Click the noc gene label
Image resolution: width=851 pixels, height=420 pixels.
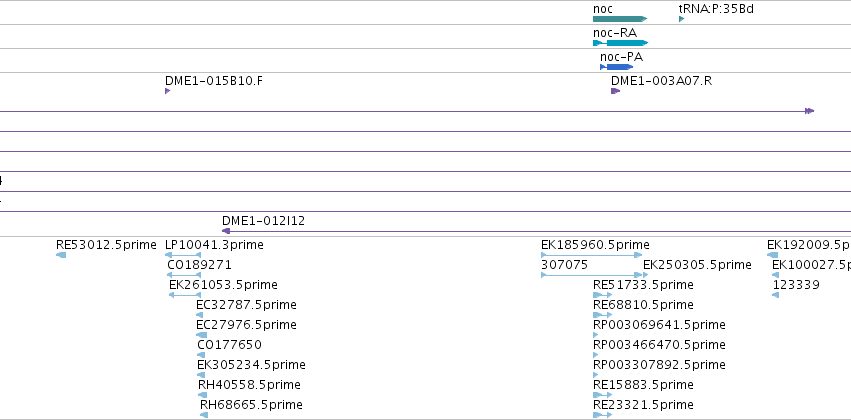point(602,9)
